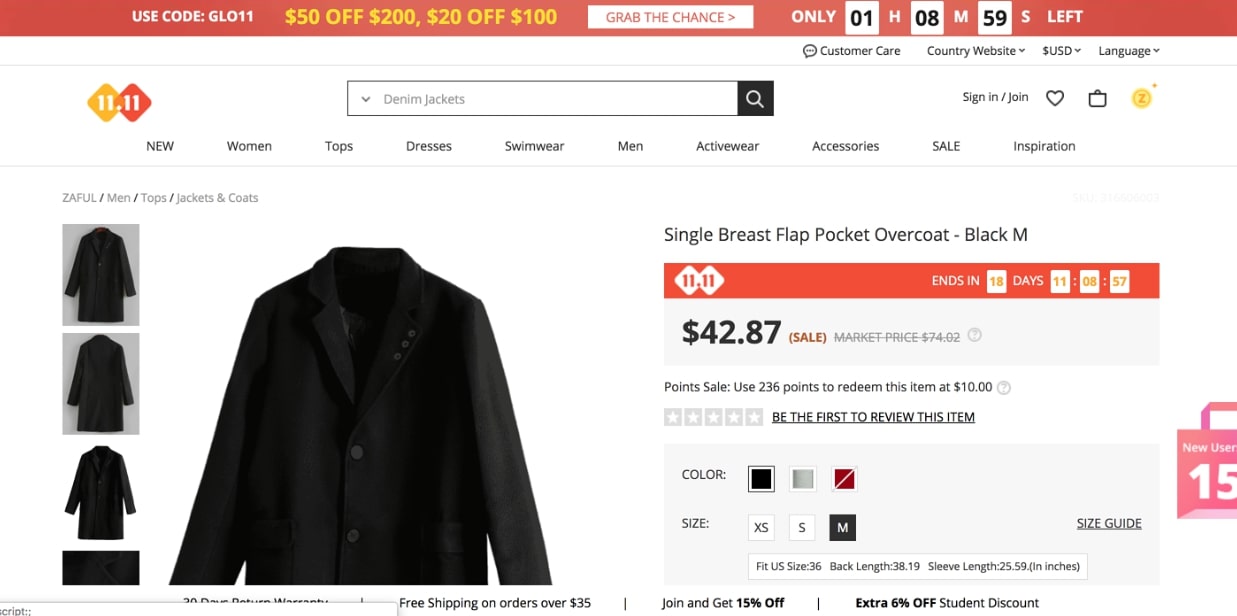Viewport: 1237px width, 616px height.
Task: Click the yellow Z points coin icon
Action: point(1141,97)
